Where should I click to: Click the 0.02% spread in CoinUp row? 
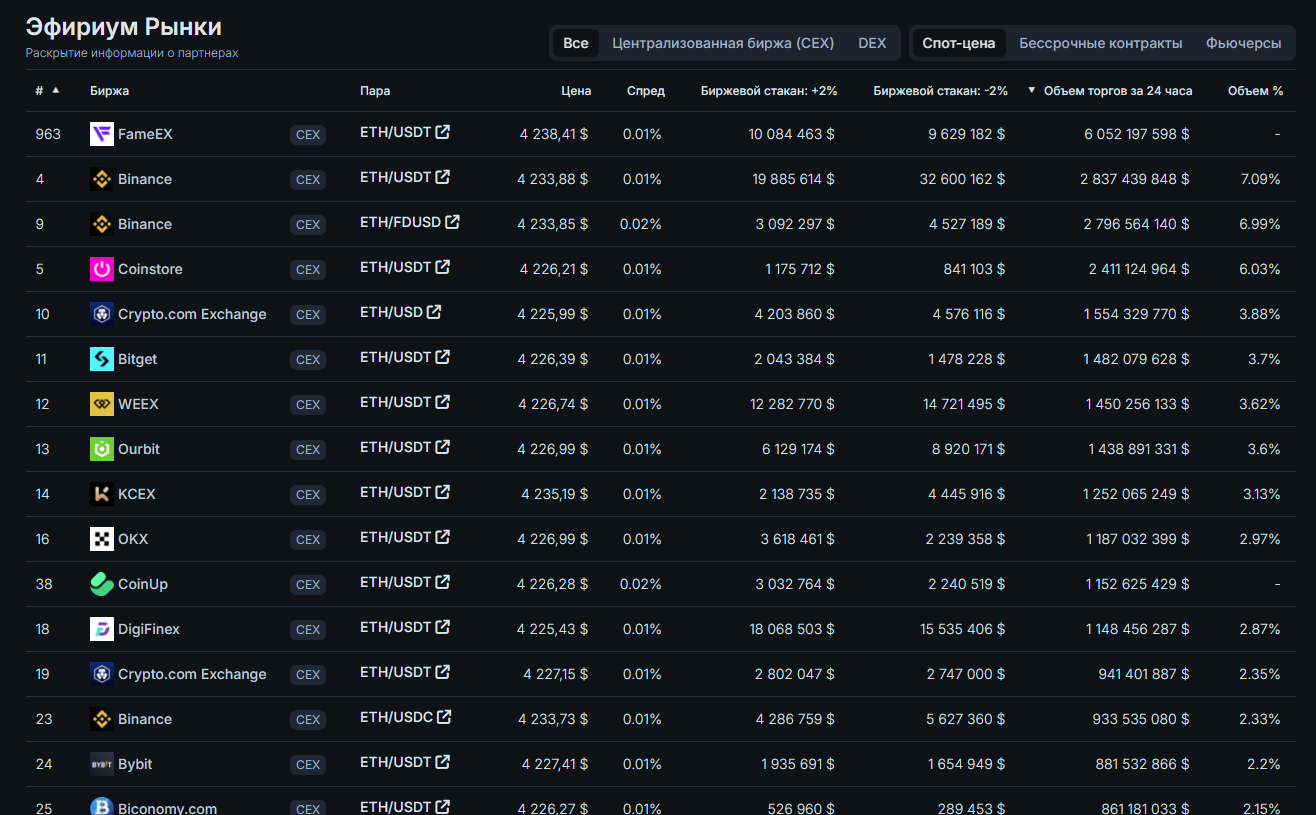click(x=641, y=584)
